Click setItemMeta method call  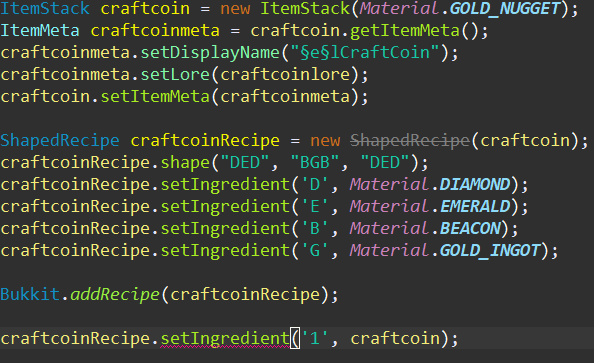point(155,97)
